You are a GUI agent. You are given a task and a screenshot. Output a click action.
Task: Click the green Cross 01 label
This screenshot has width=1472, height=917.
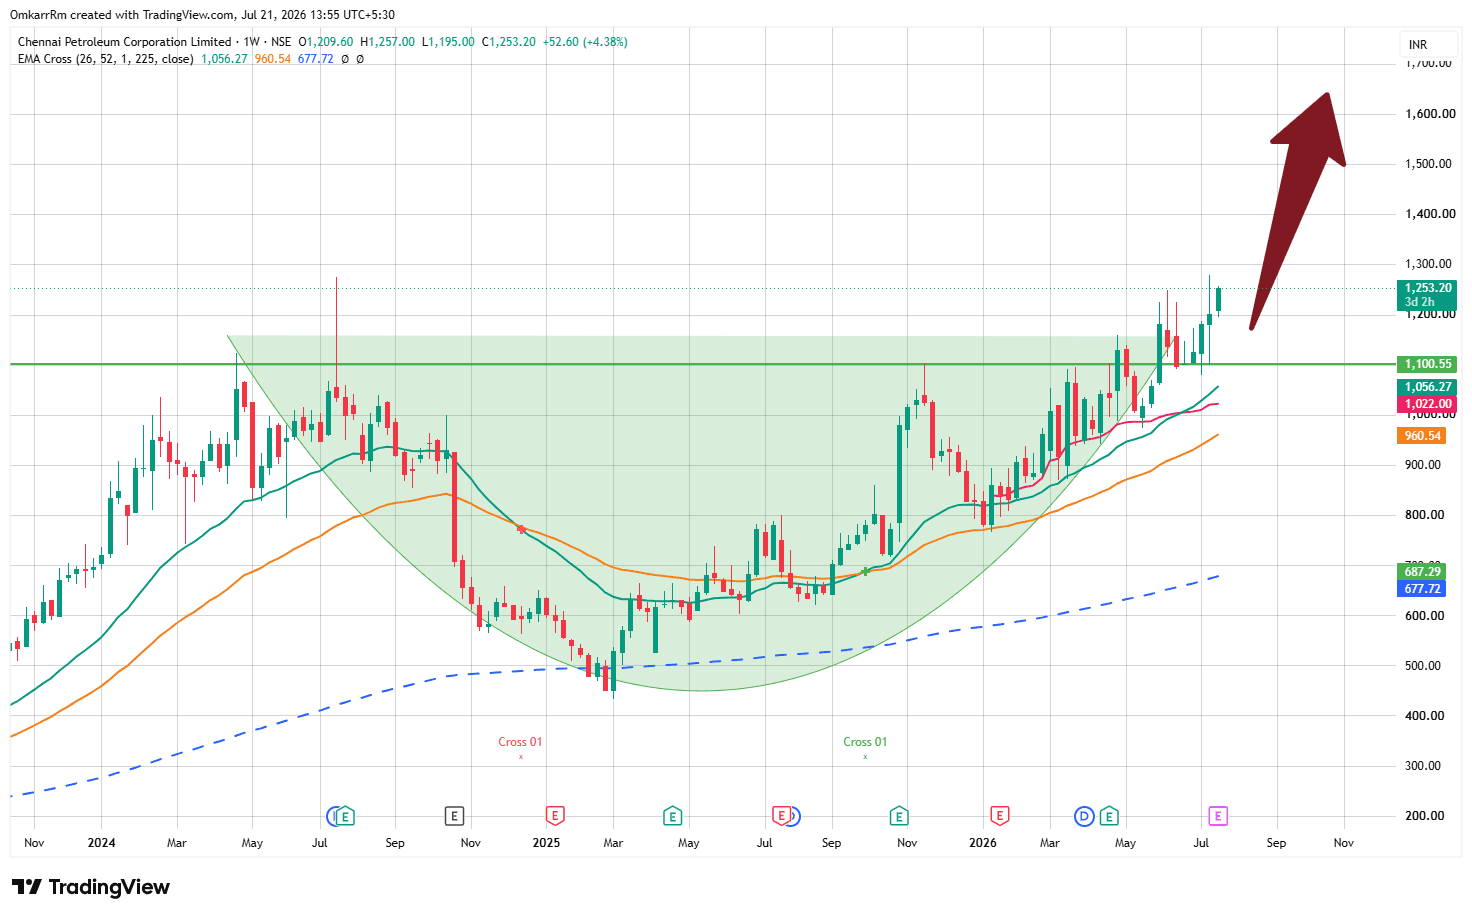coord(865,742)
